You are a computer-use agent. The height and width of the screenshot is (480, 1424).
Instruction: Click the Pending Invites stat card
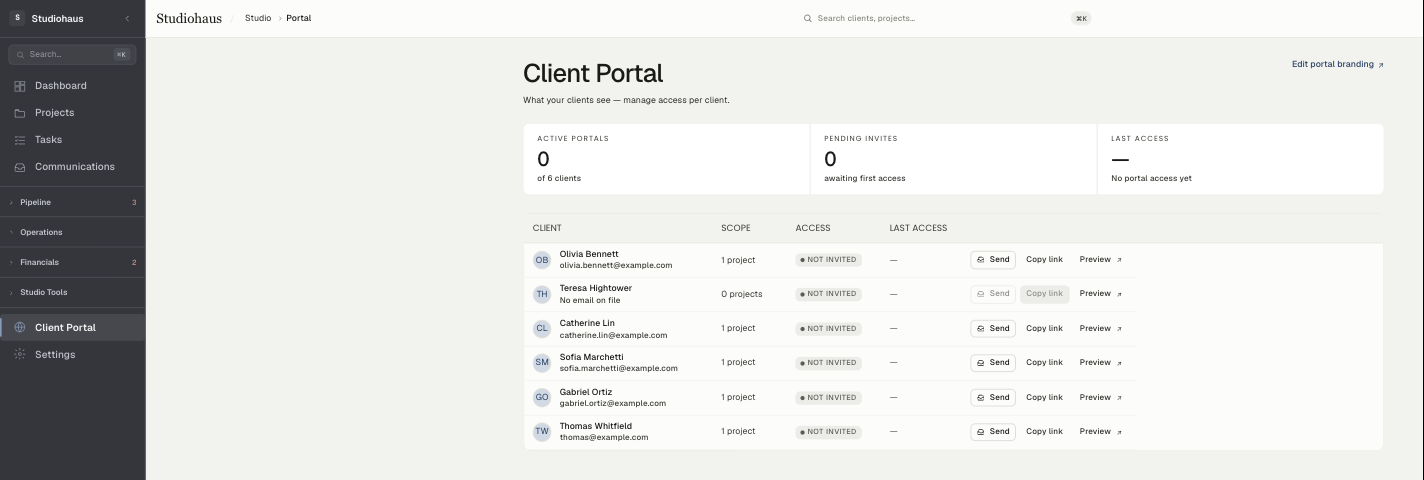coord(954,159)
